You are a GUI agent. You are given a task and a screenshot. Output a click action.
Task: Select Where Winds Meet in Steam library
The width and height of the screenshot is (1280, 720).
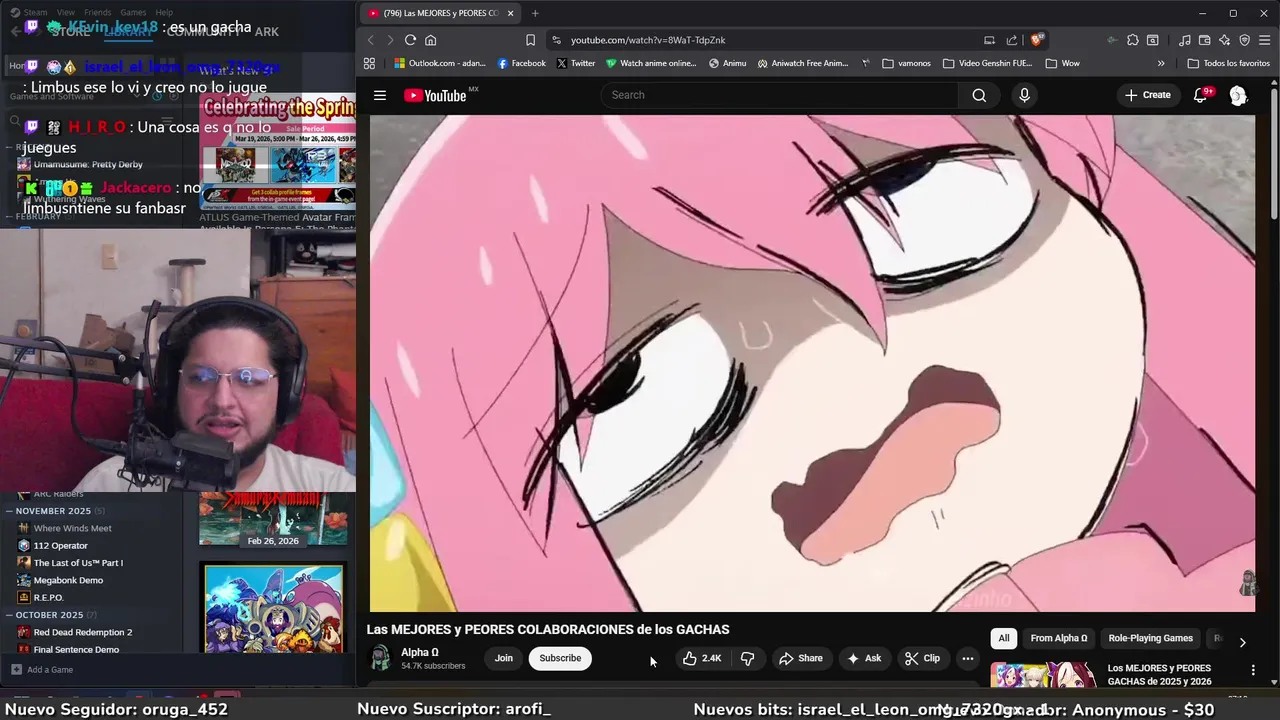click(x=73, y=528)
